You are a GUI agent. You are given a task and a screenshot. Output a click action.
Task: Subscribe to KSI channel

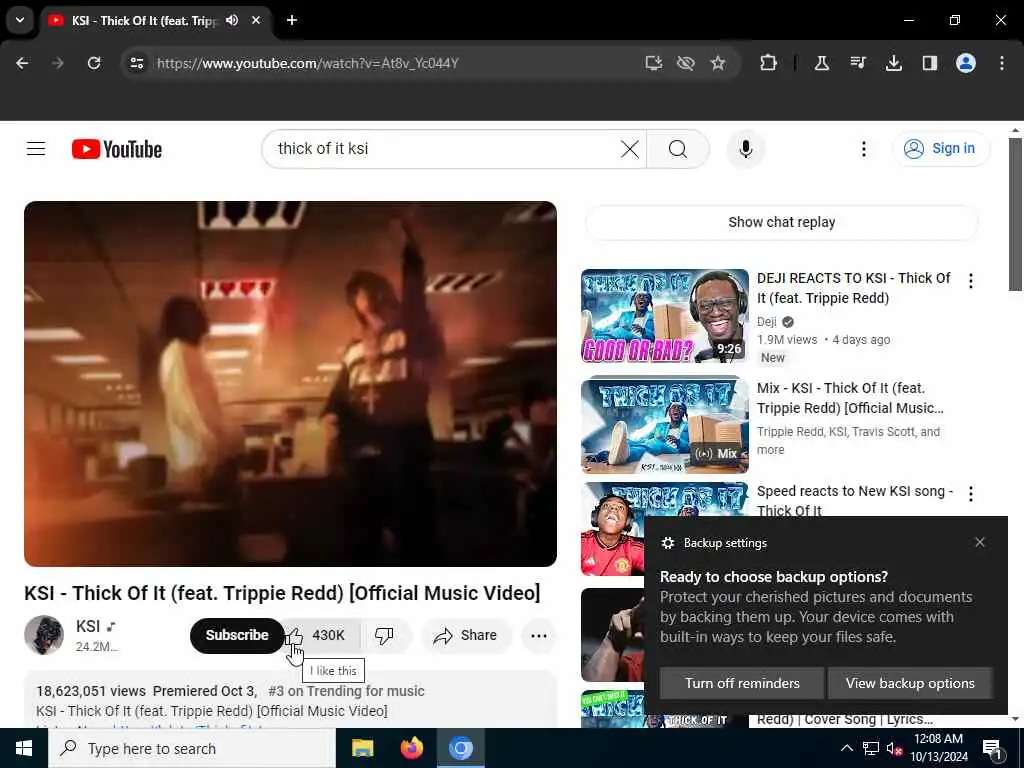(x=236, y=635)
